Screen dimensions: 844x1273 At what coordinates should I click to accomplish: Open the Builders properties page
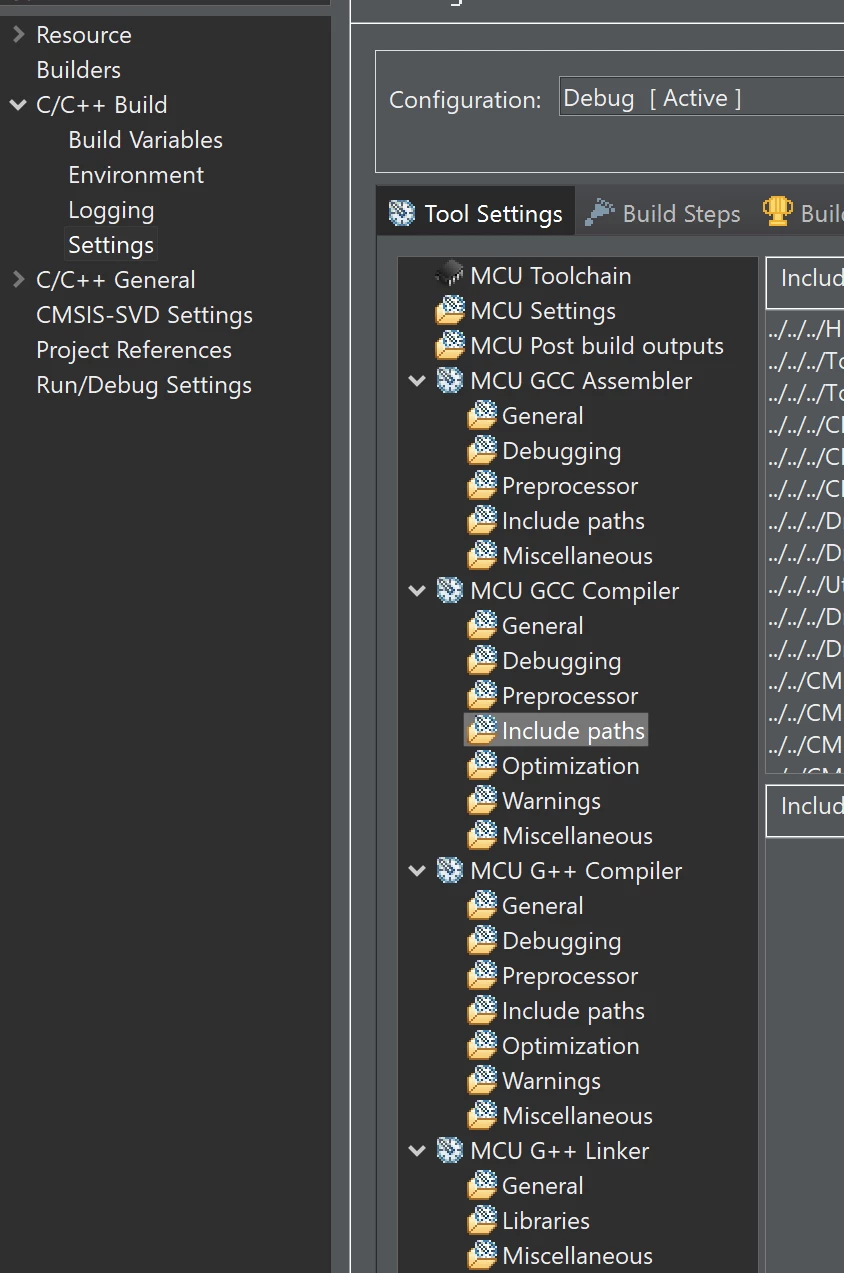coord(78,70)
